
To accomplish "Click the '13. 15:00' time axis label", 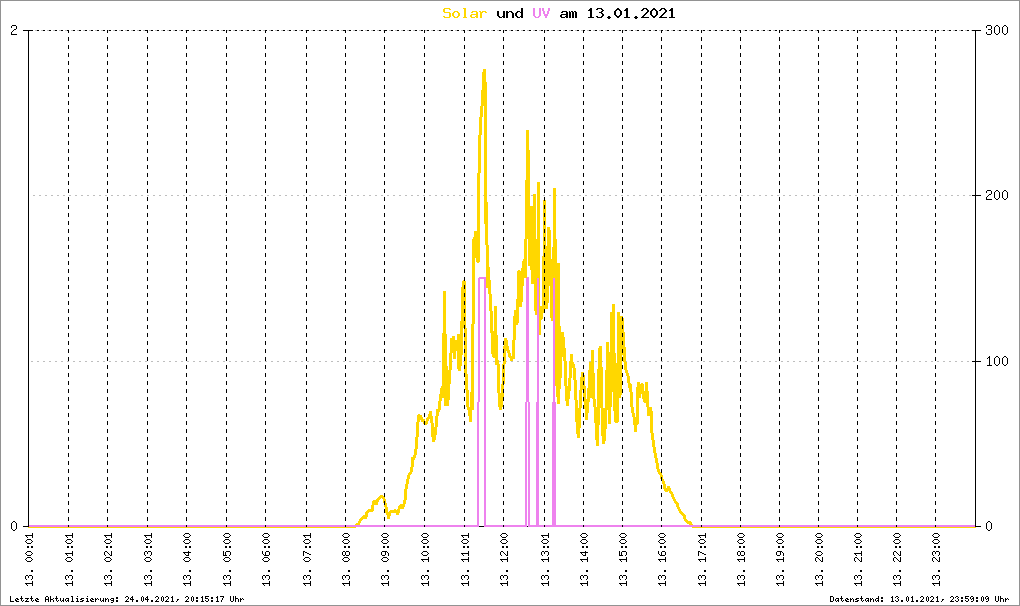I will [623, 560].
